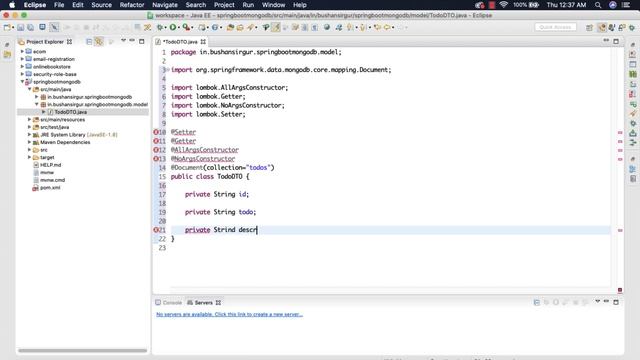Switch to the Console tab
The width and height of the screenshot is (640, 360).
(168, 302)
